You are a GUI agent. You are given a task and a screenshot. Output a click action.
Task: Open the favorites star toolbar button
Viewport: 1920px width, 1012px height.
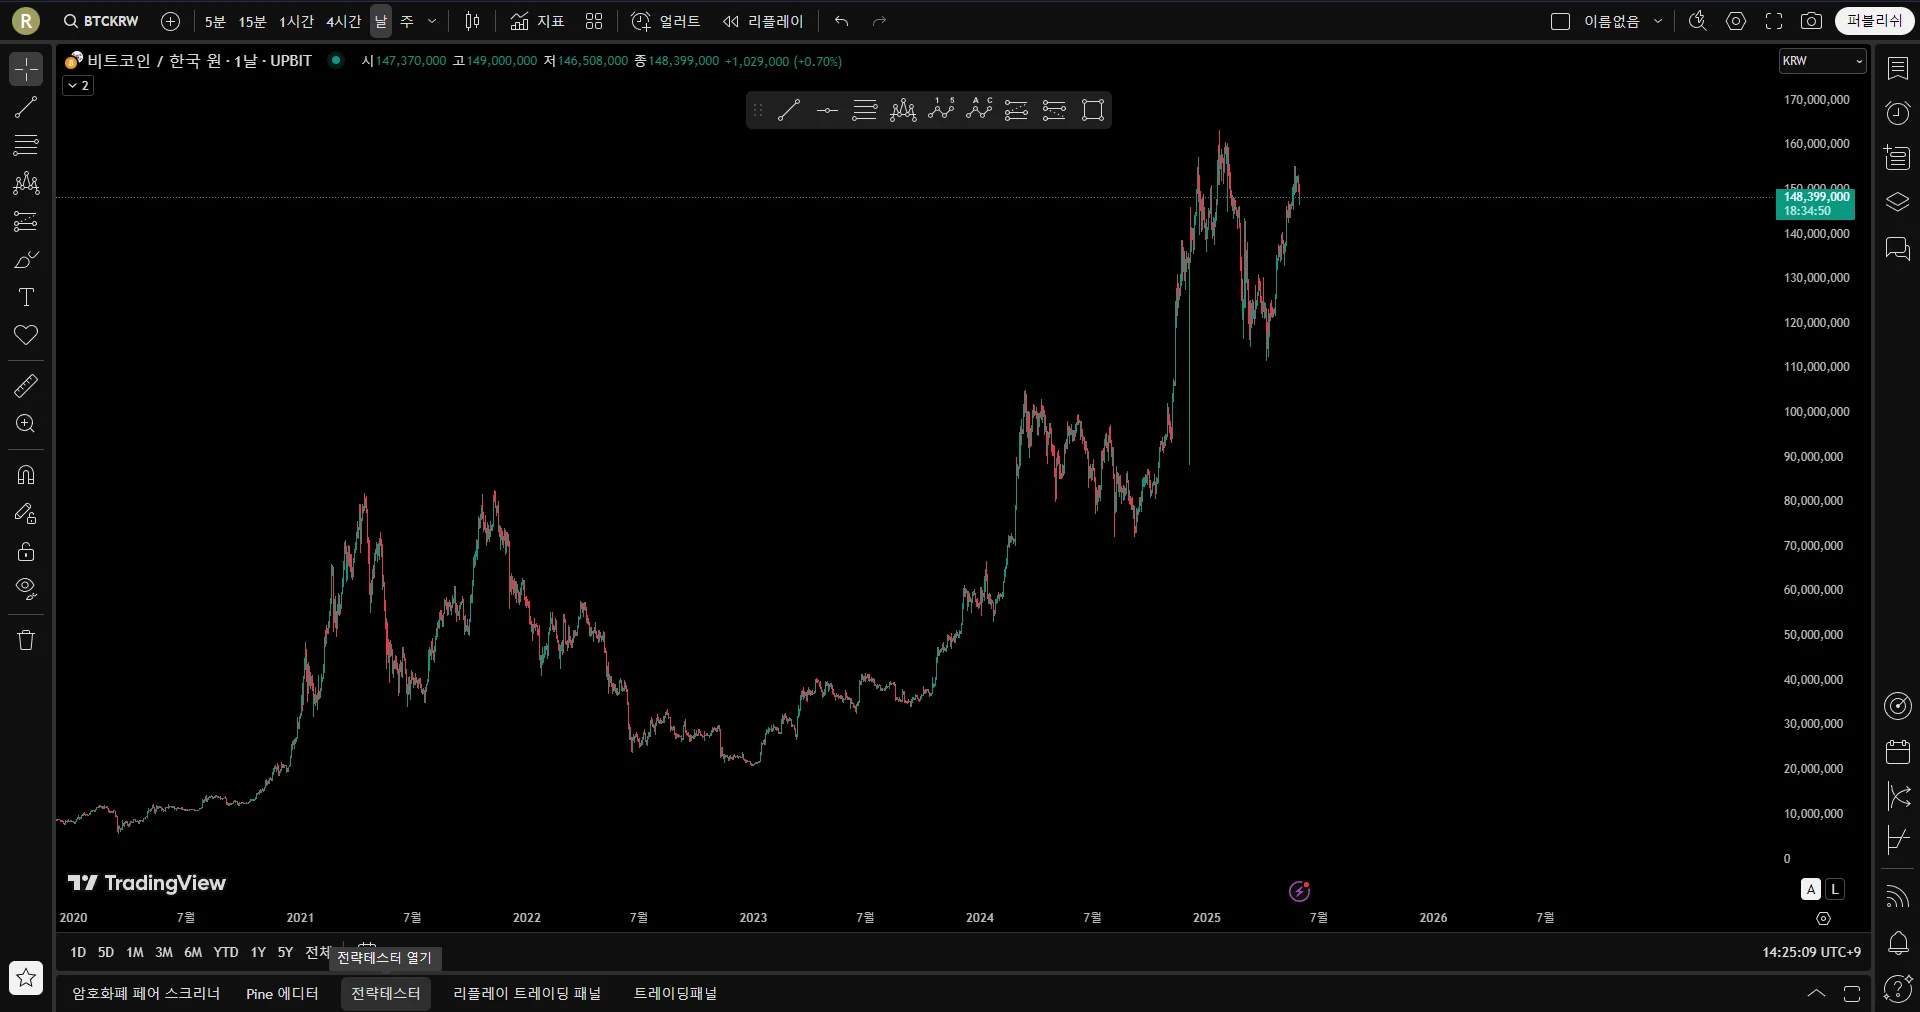click(26, 978)
